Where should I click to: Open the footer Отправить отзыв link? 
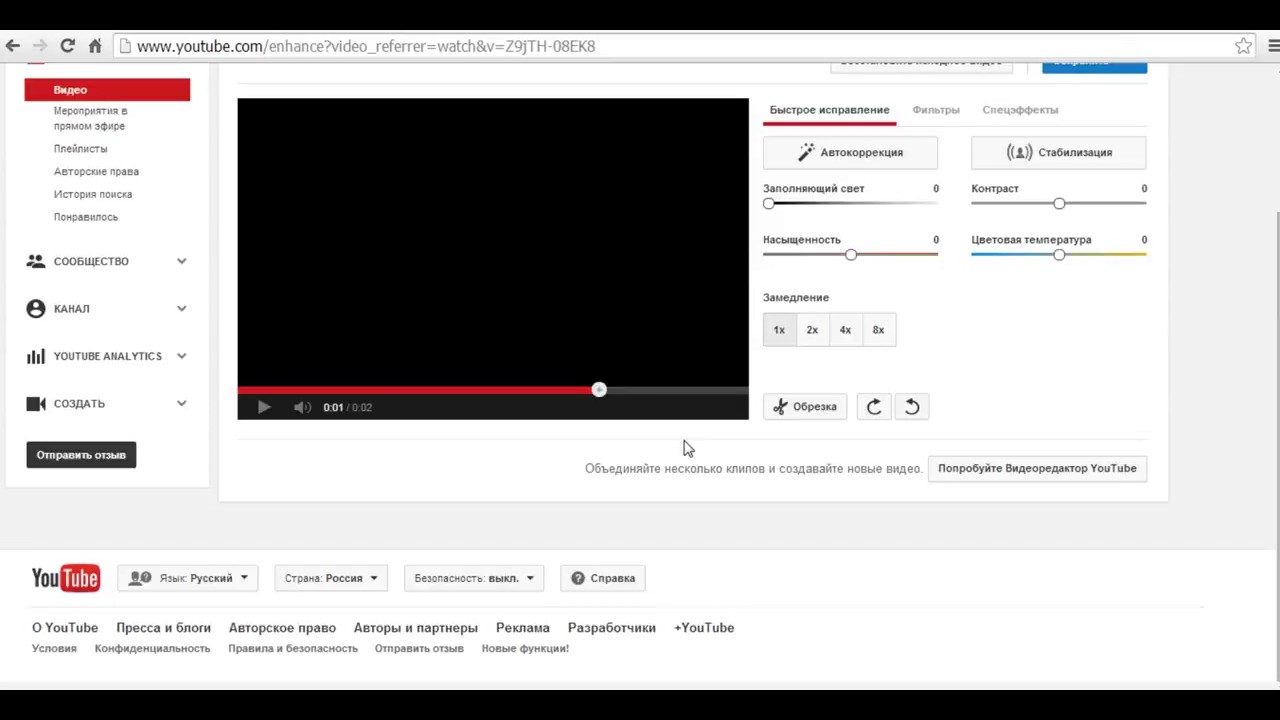pyautogui.click(x=419, y=649)
